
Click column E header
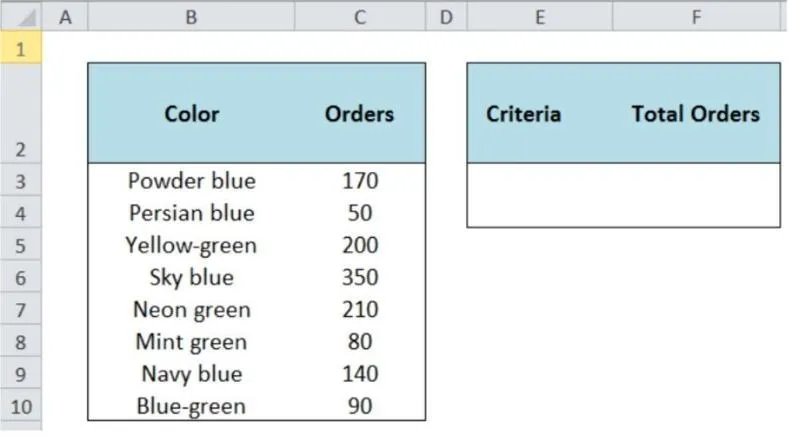(x=540, y=16)
